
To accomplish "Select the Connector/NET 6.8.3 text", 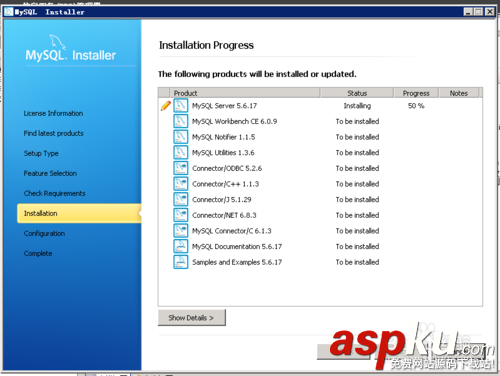I will tap(224, 215).
